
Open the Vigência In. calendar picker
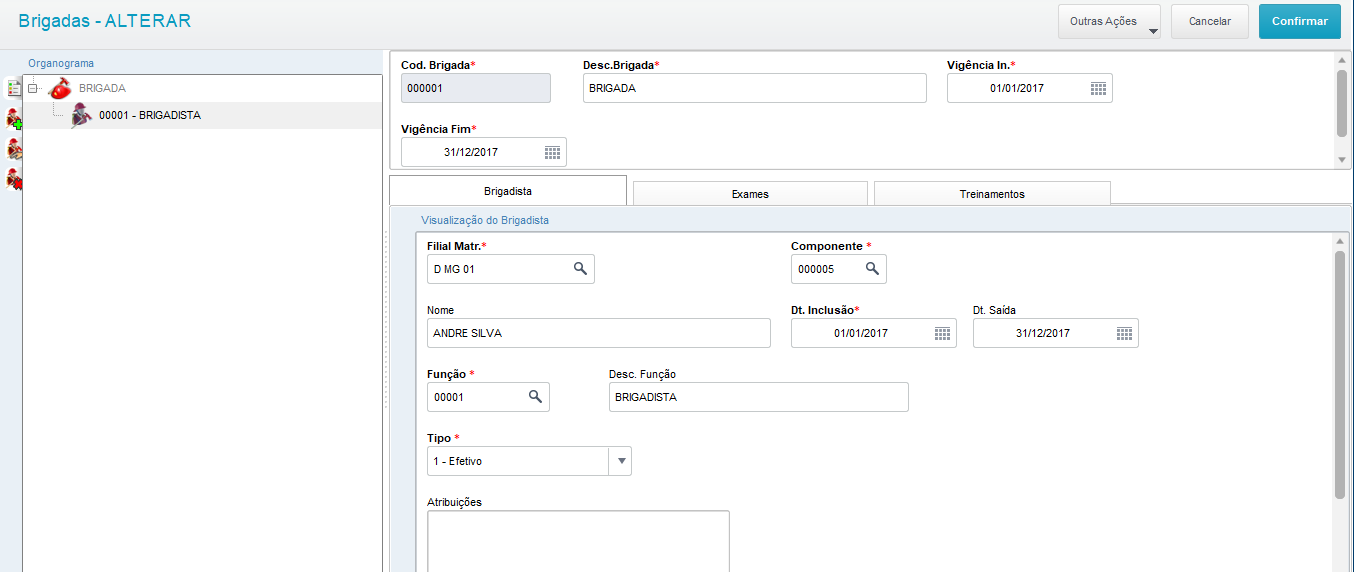pos(1098,88)
